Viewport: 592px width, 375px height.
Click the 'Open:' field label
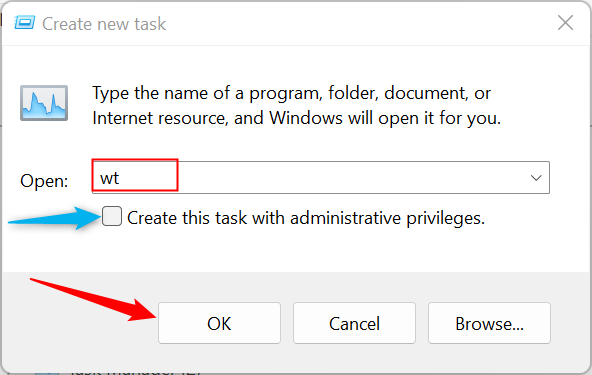(x=44, y=181)
